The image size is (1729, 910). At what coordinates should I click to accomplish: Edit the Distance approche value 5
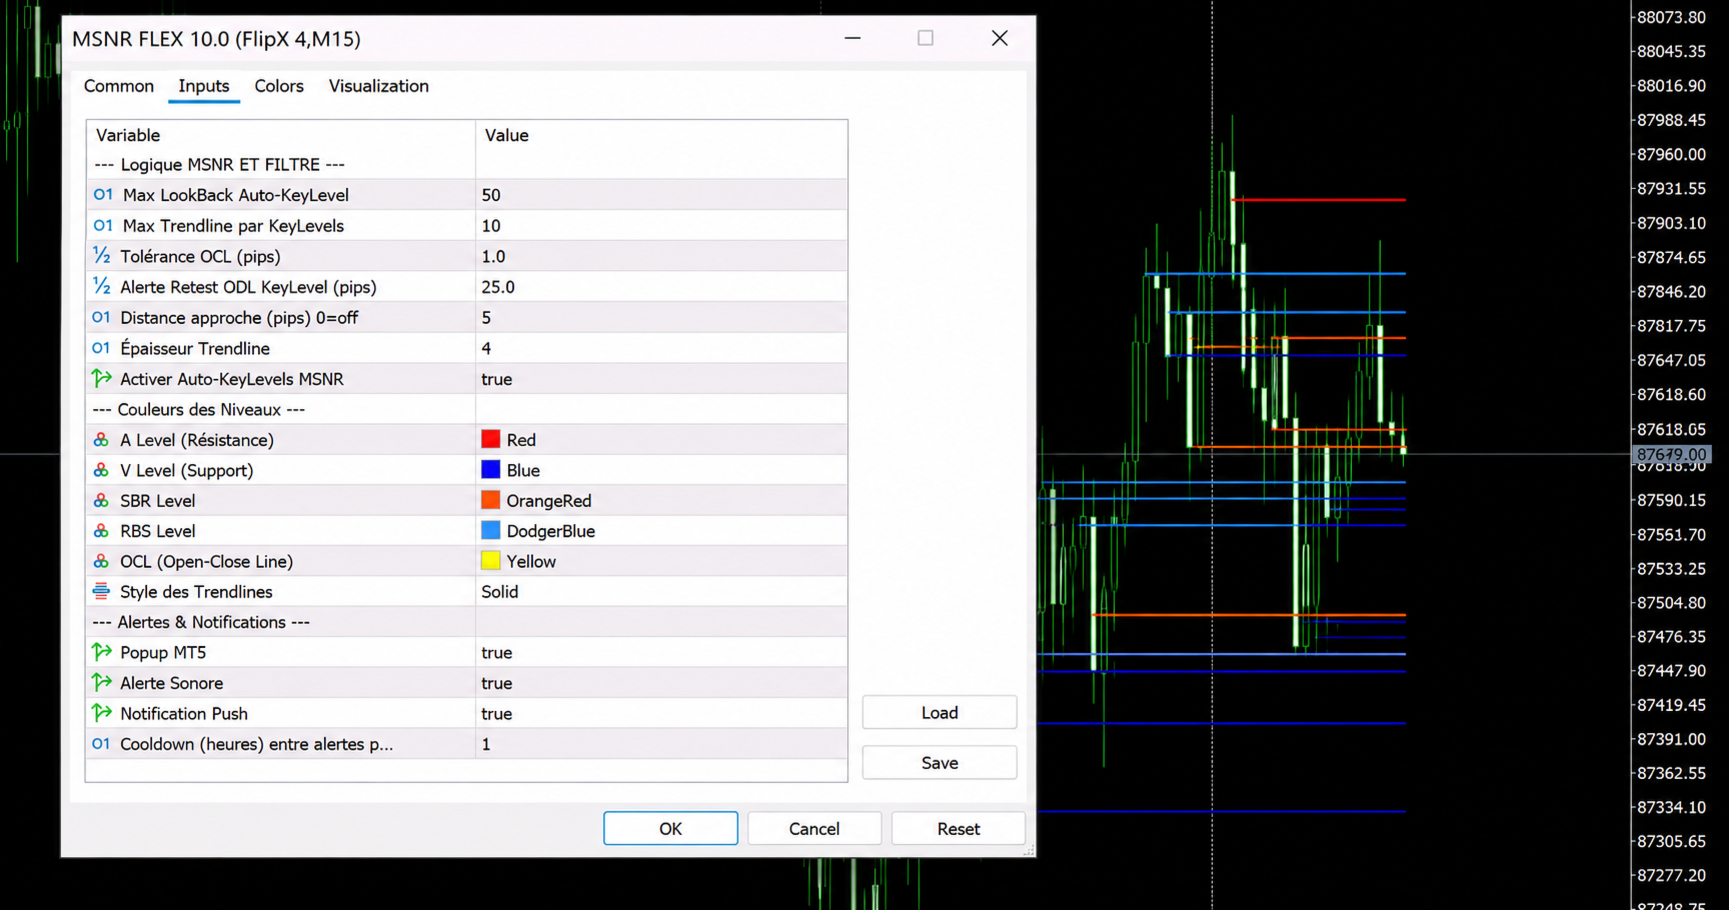pos(661,318)
